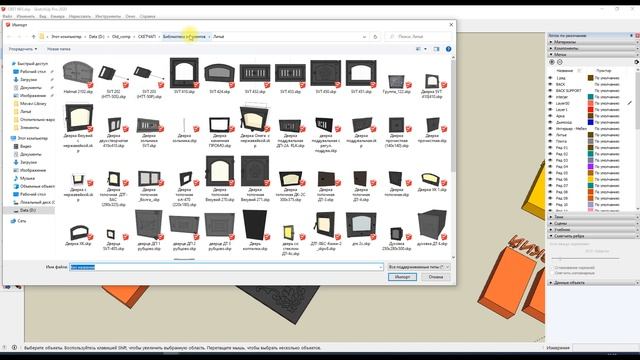Open the file type filter dropdown
Image resolution: width=640 pixels, height=360 pixels.
tap(418, 267)
